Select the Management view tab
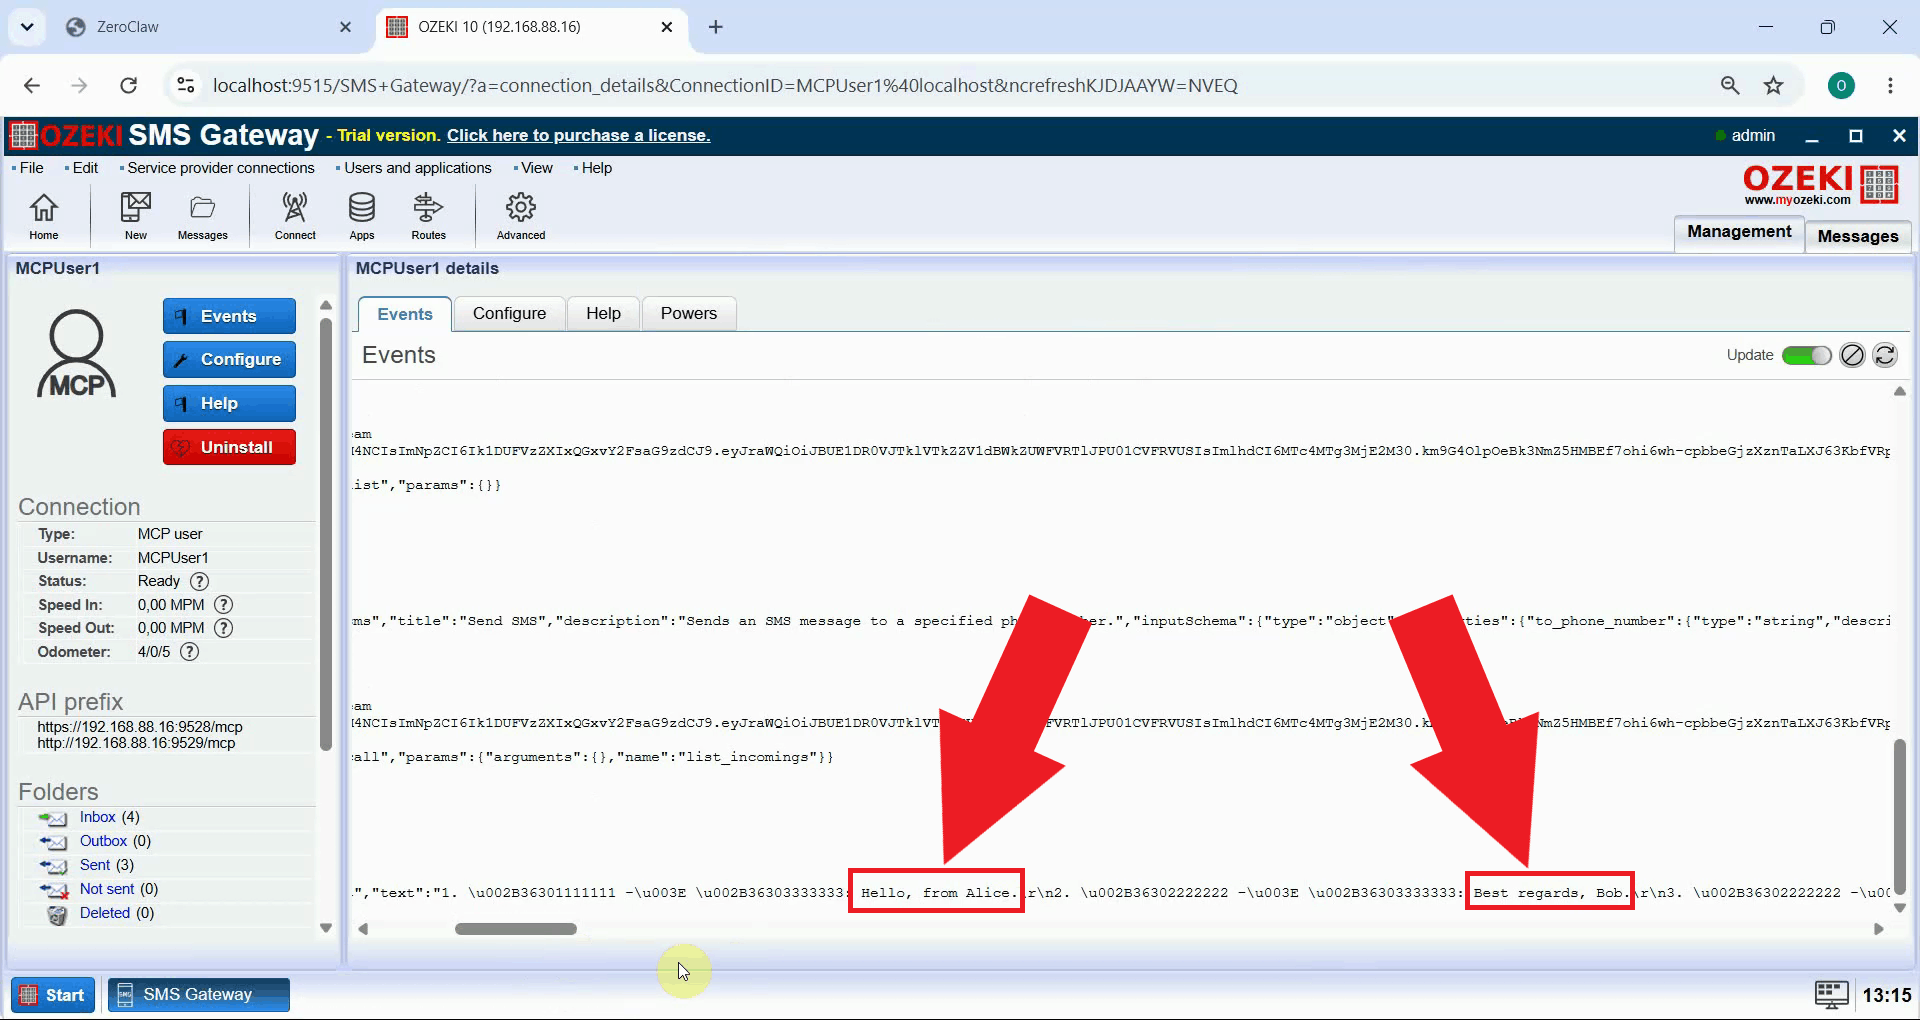This screenshot has height=1020, width=1920. click(x=1739, y=232)
